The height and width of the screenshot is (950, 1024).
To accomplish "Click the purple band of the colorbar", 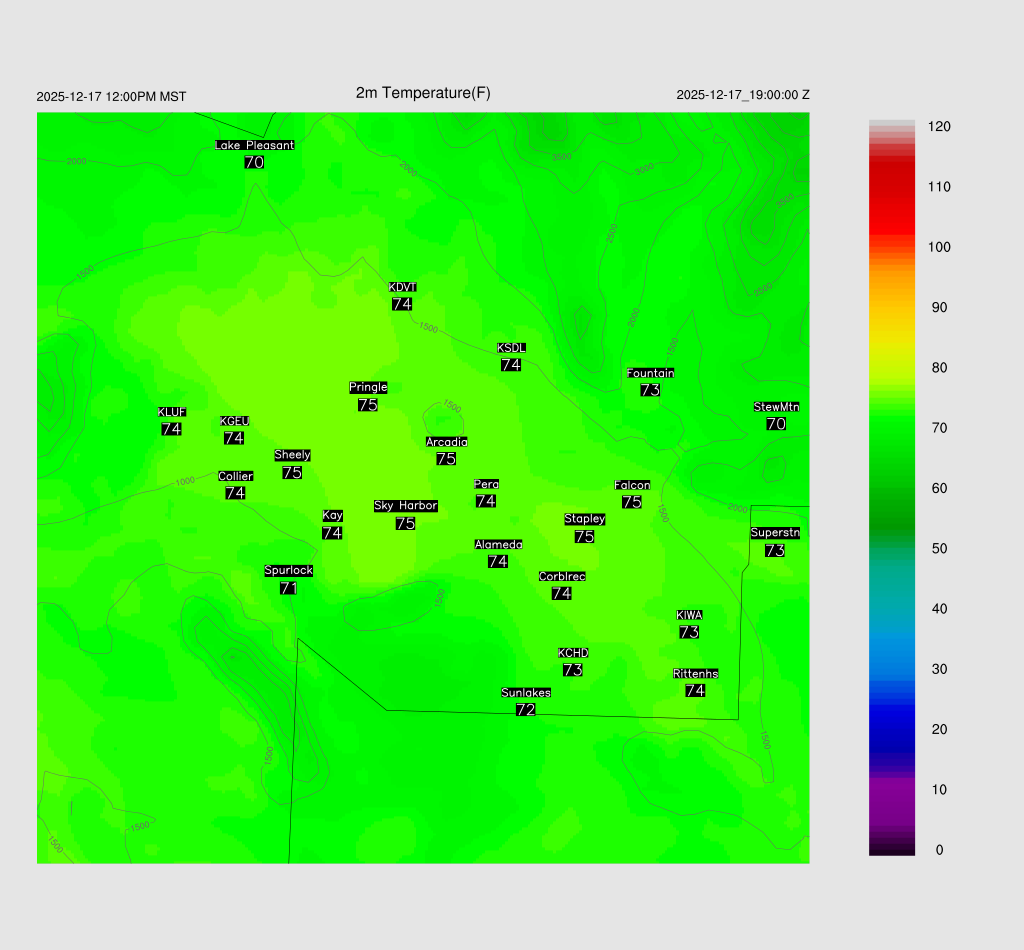I will (892, 800).
